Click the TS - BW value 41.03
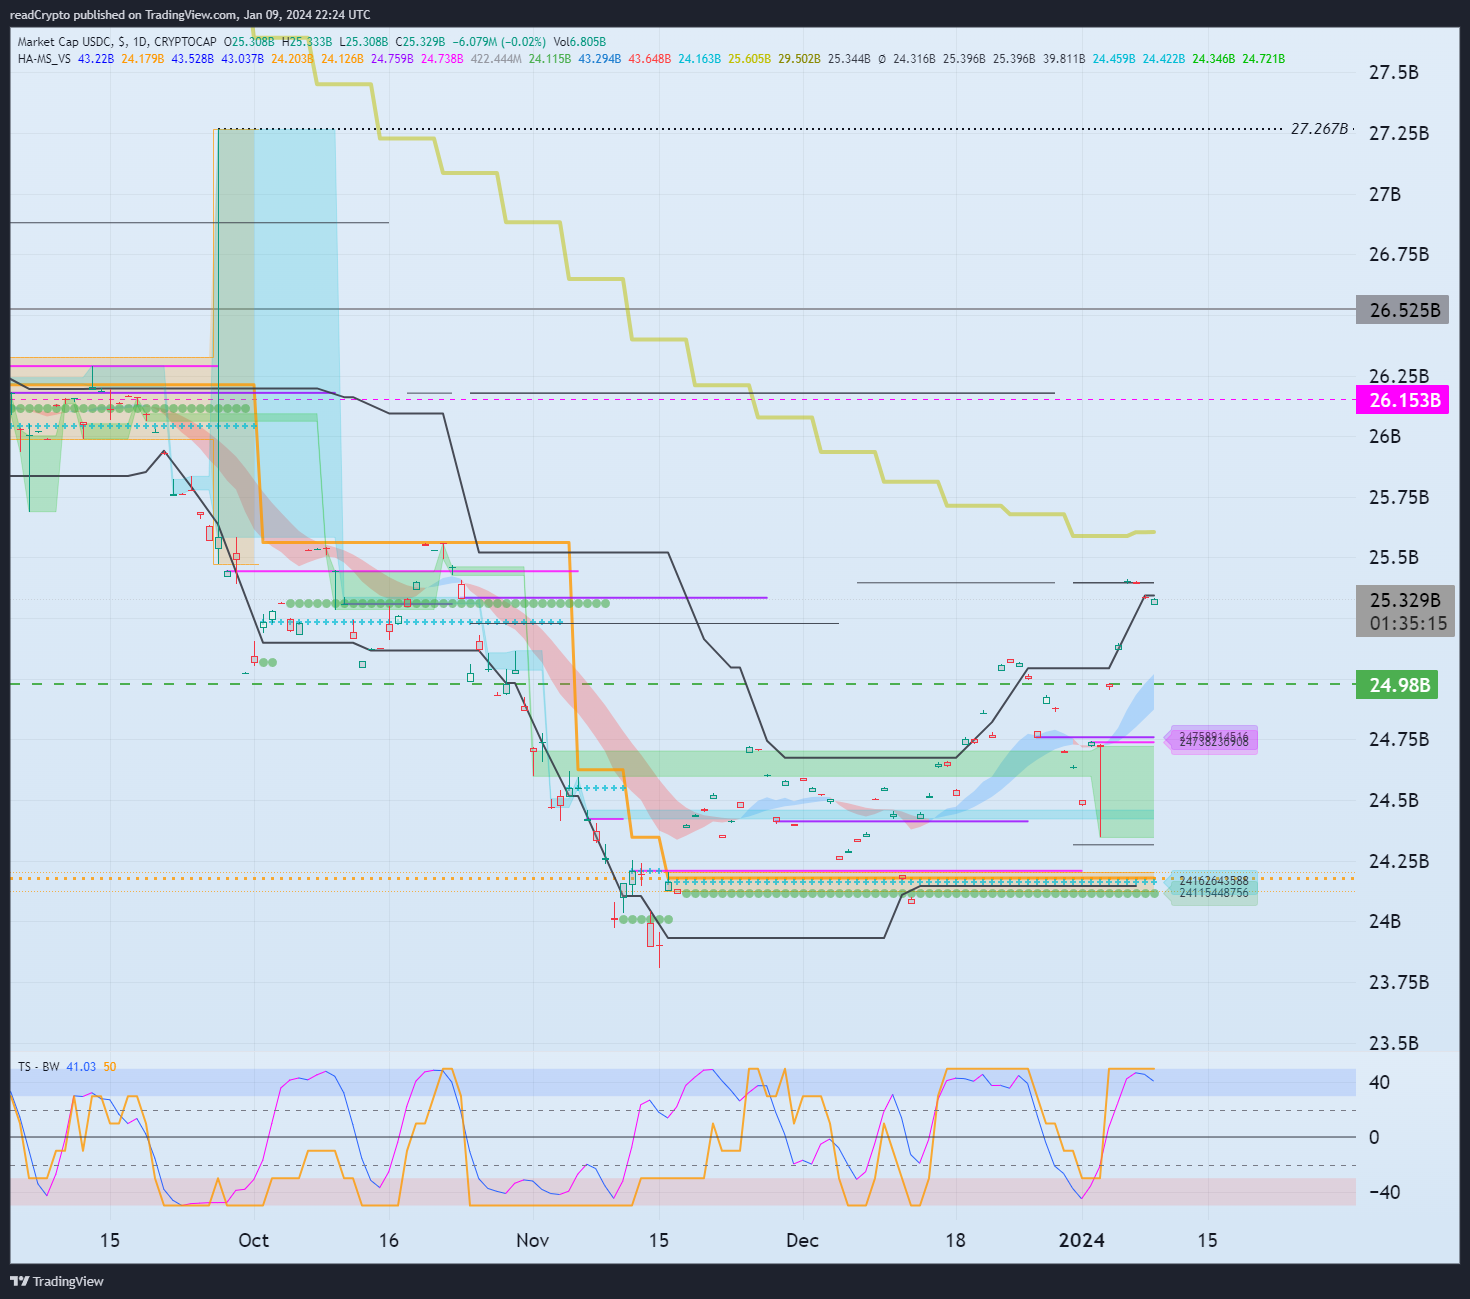The height and width of the screenshot is (1299, 1470). 81,1067
